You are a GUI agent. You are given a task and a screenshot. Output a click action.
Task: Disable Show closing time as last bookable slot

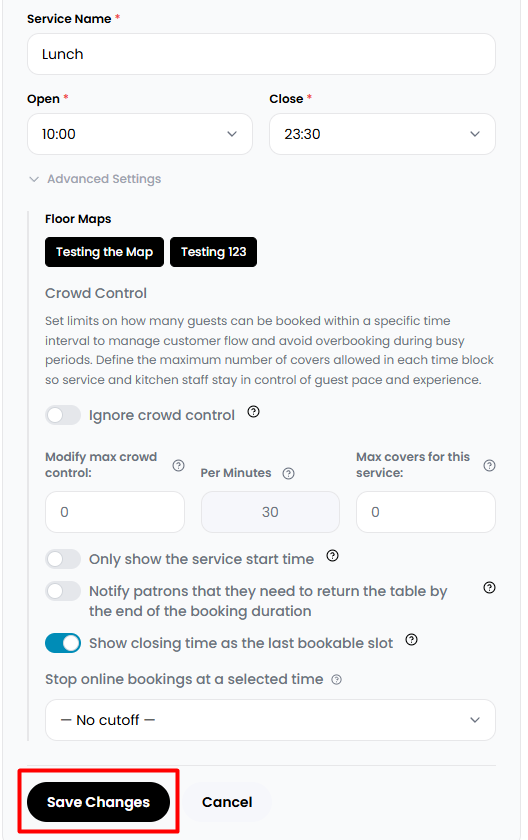[63, 643]
